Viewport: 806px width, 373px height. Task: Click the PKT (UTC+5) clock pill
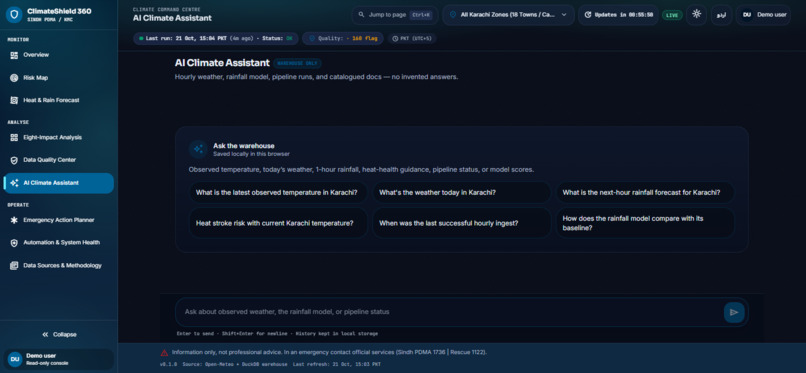412,39
